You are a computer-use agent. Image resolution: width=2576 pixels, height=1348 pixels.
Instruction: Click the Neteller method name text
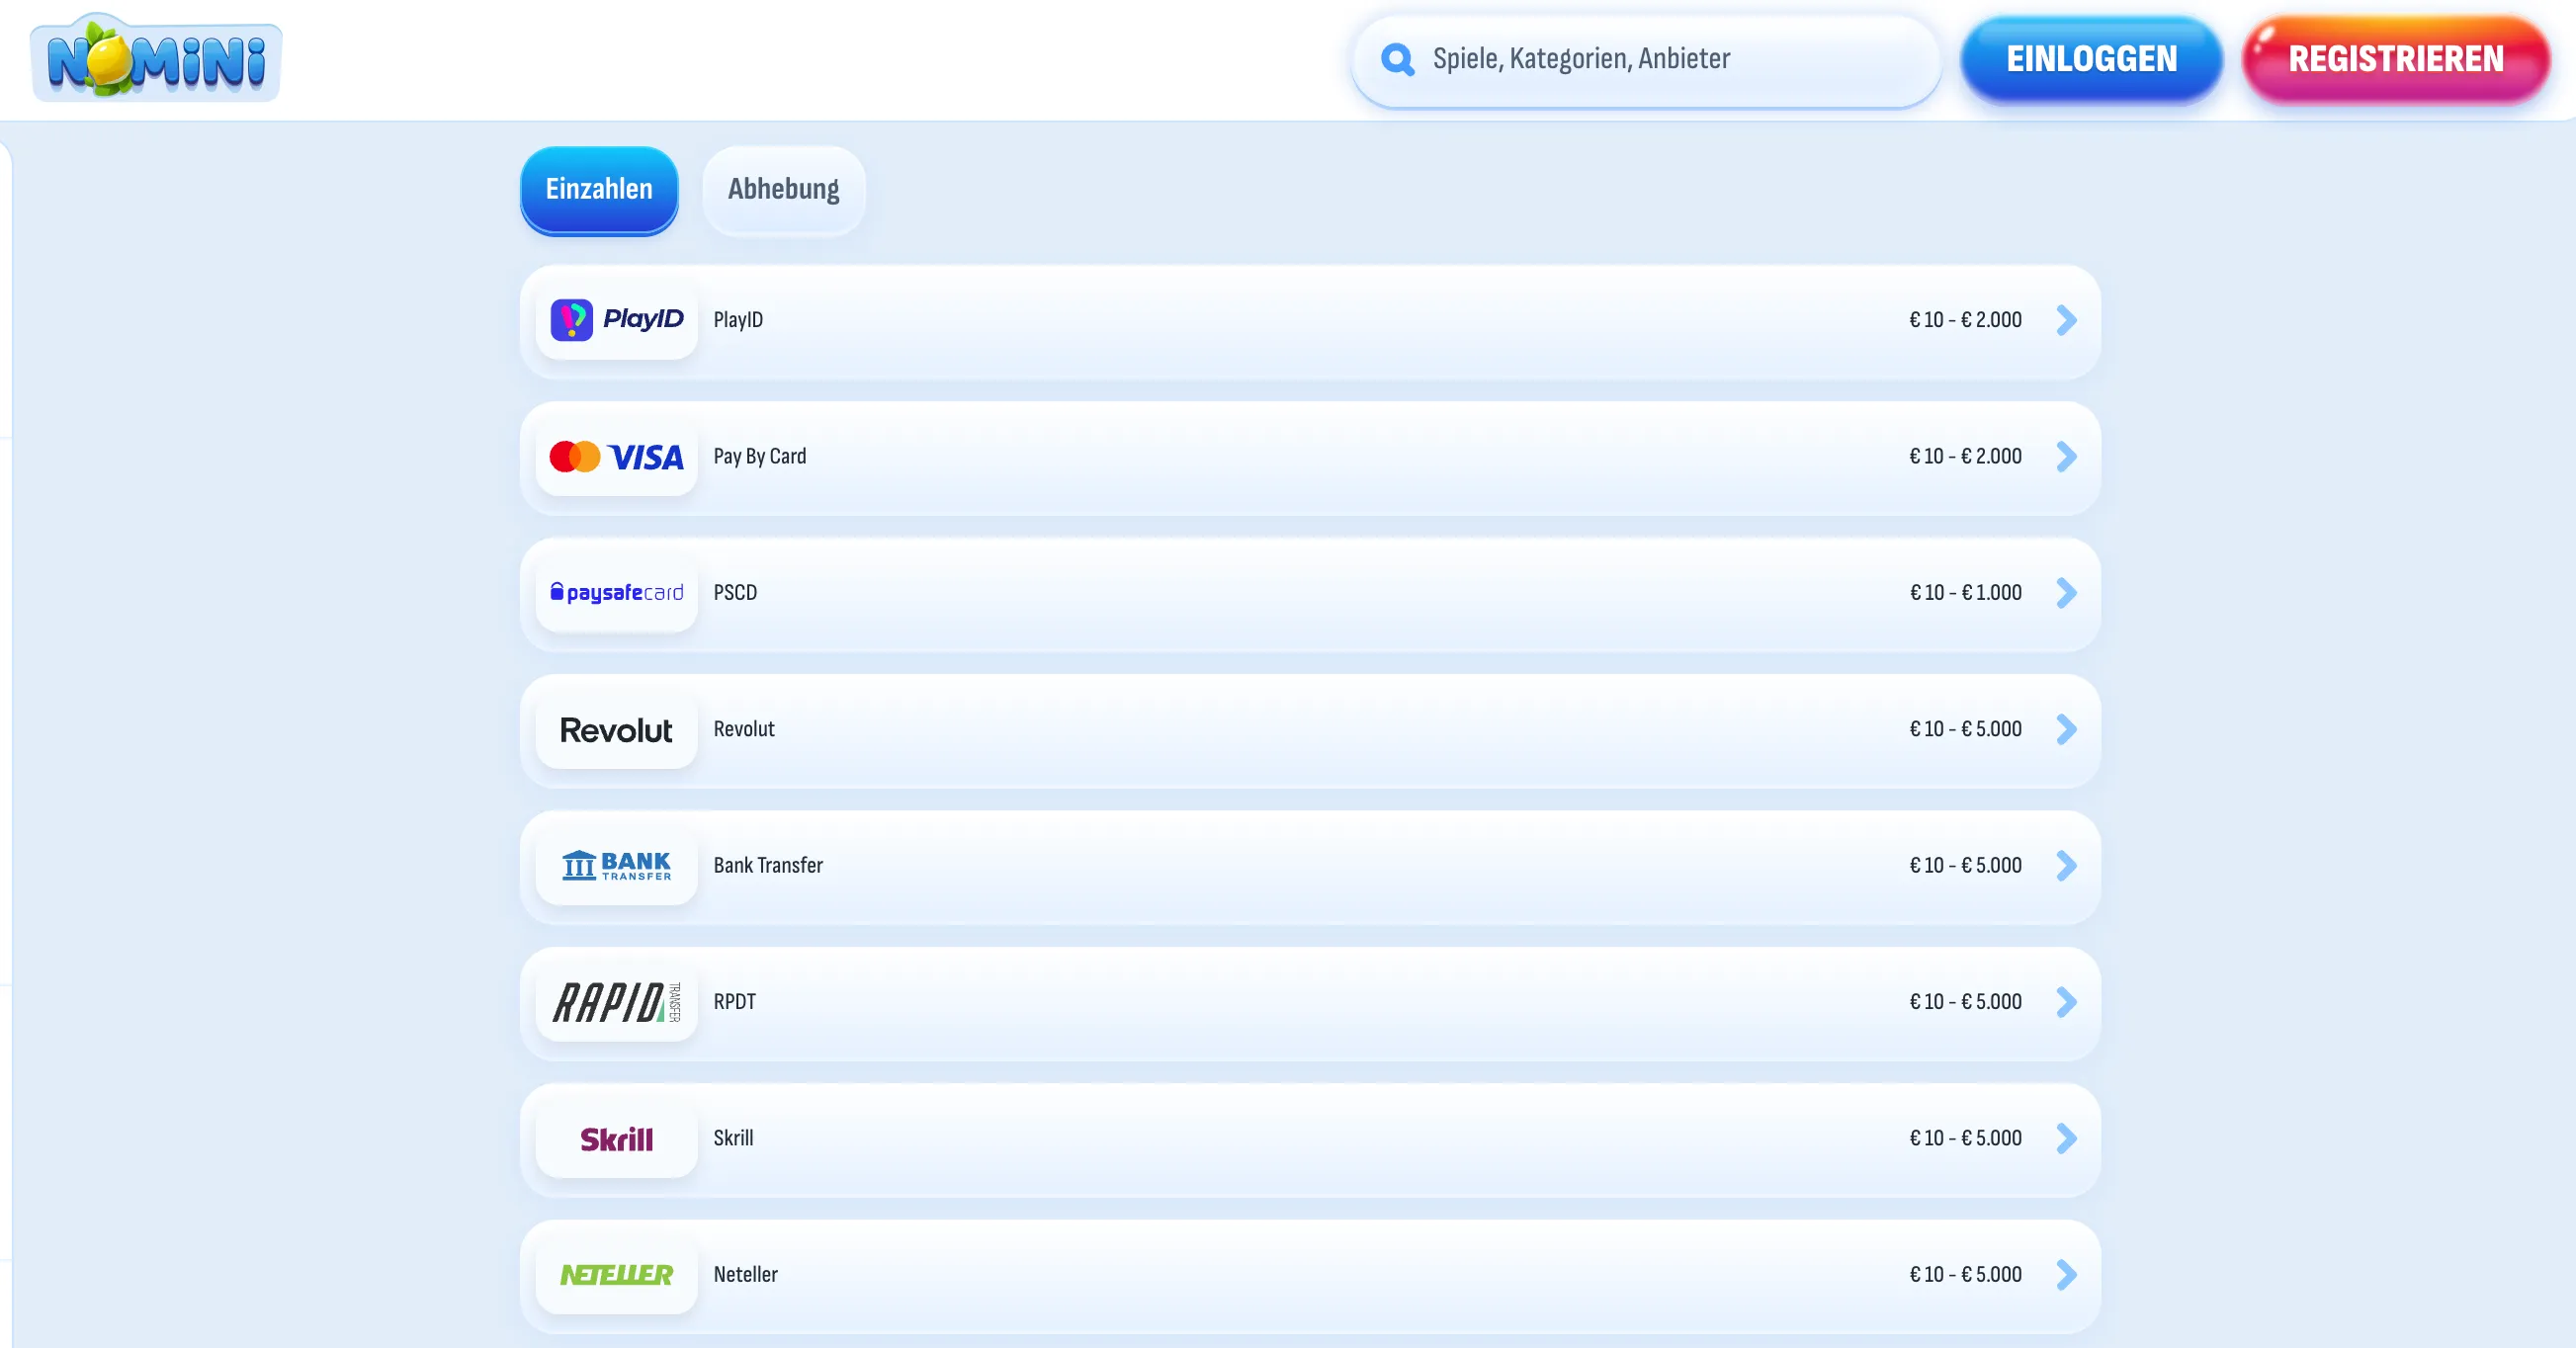point(746,1275)
